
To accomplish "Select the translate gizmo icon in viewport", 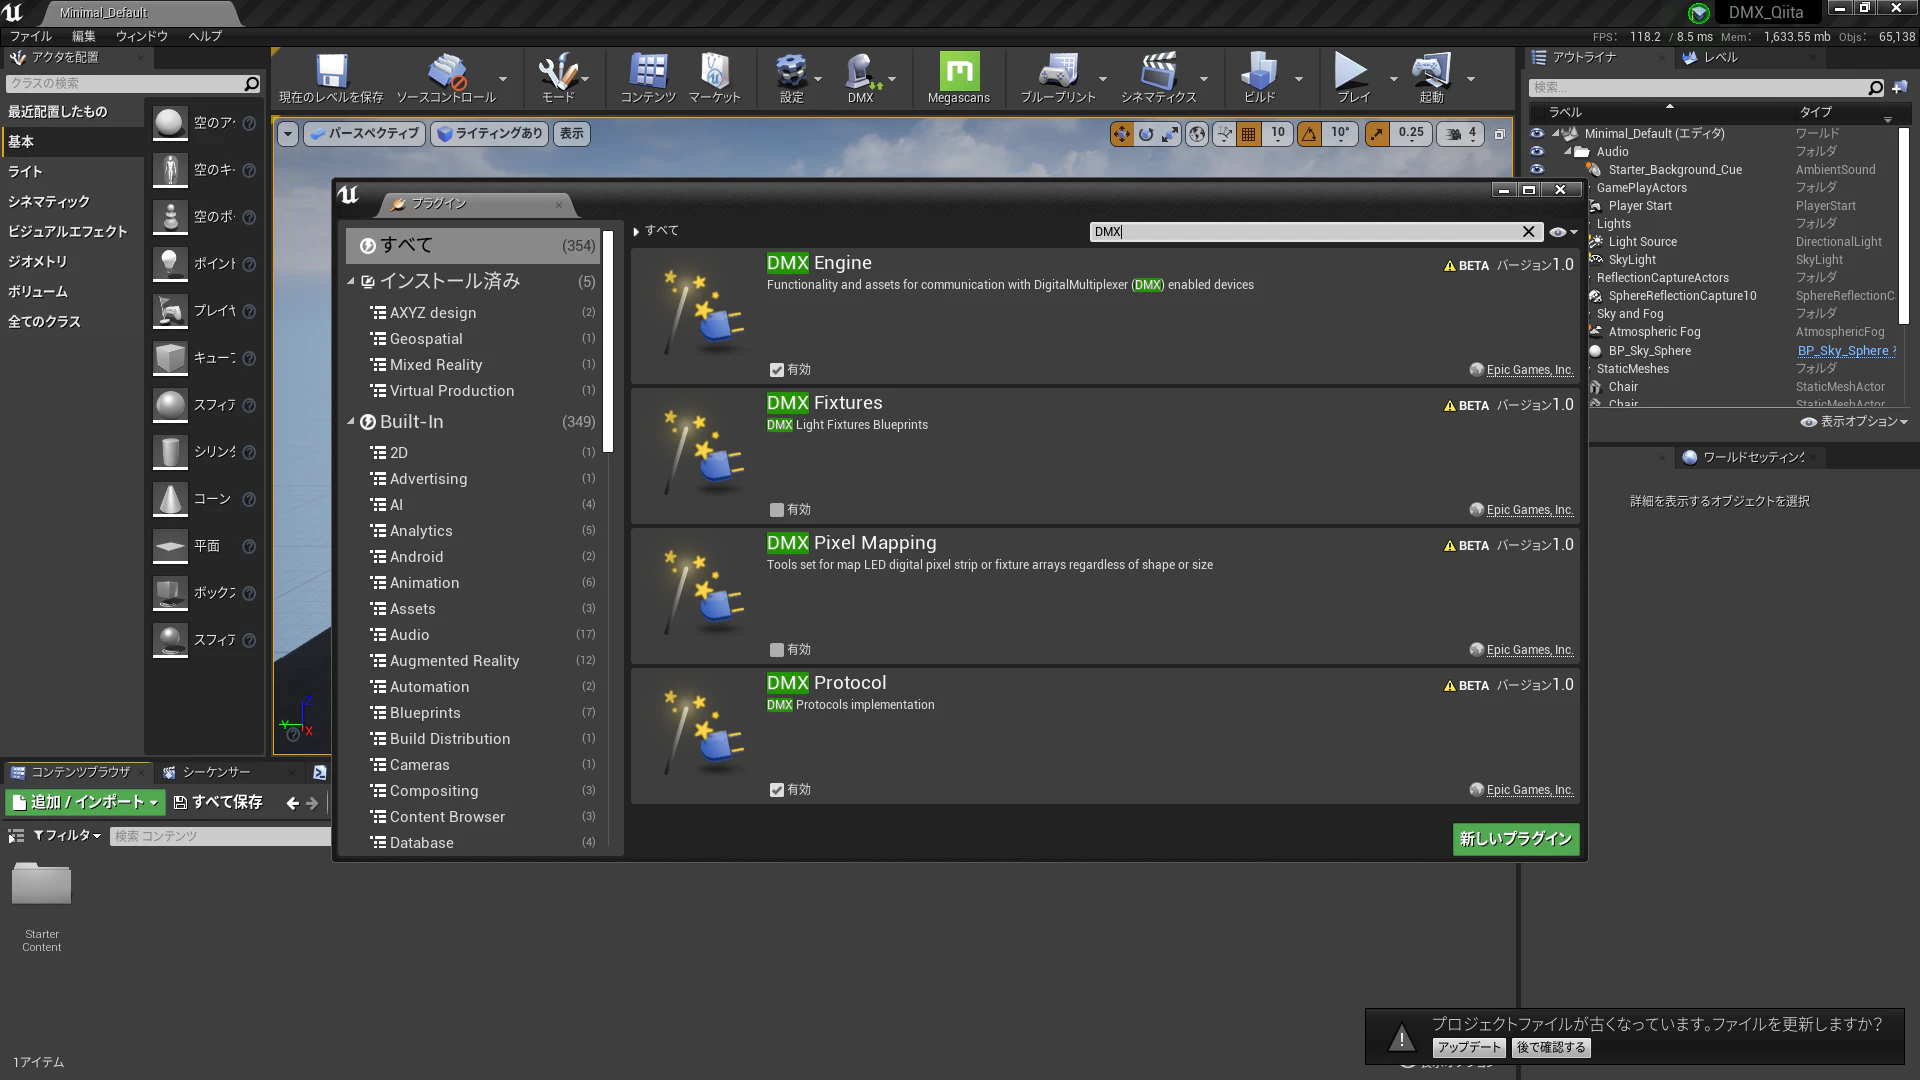I will pos(1122,134).
